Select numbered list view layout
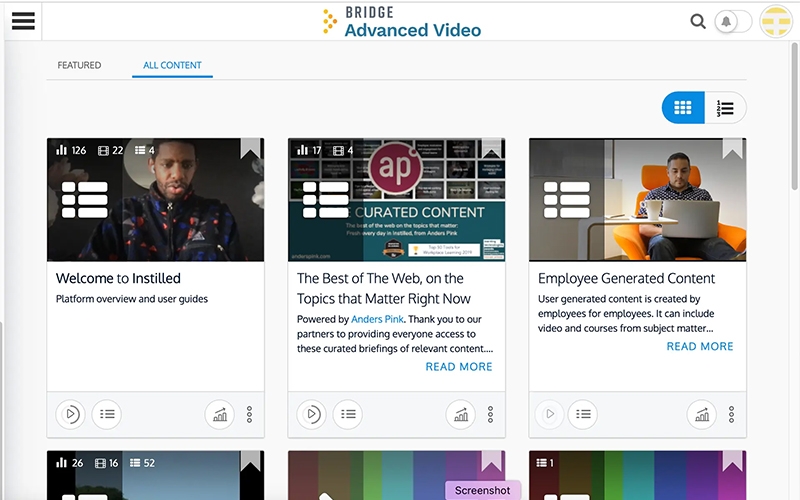Screen dimensions: 800x500 point(726,108)
